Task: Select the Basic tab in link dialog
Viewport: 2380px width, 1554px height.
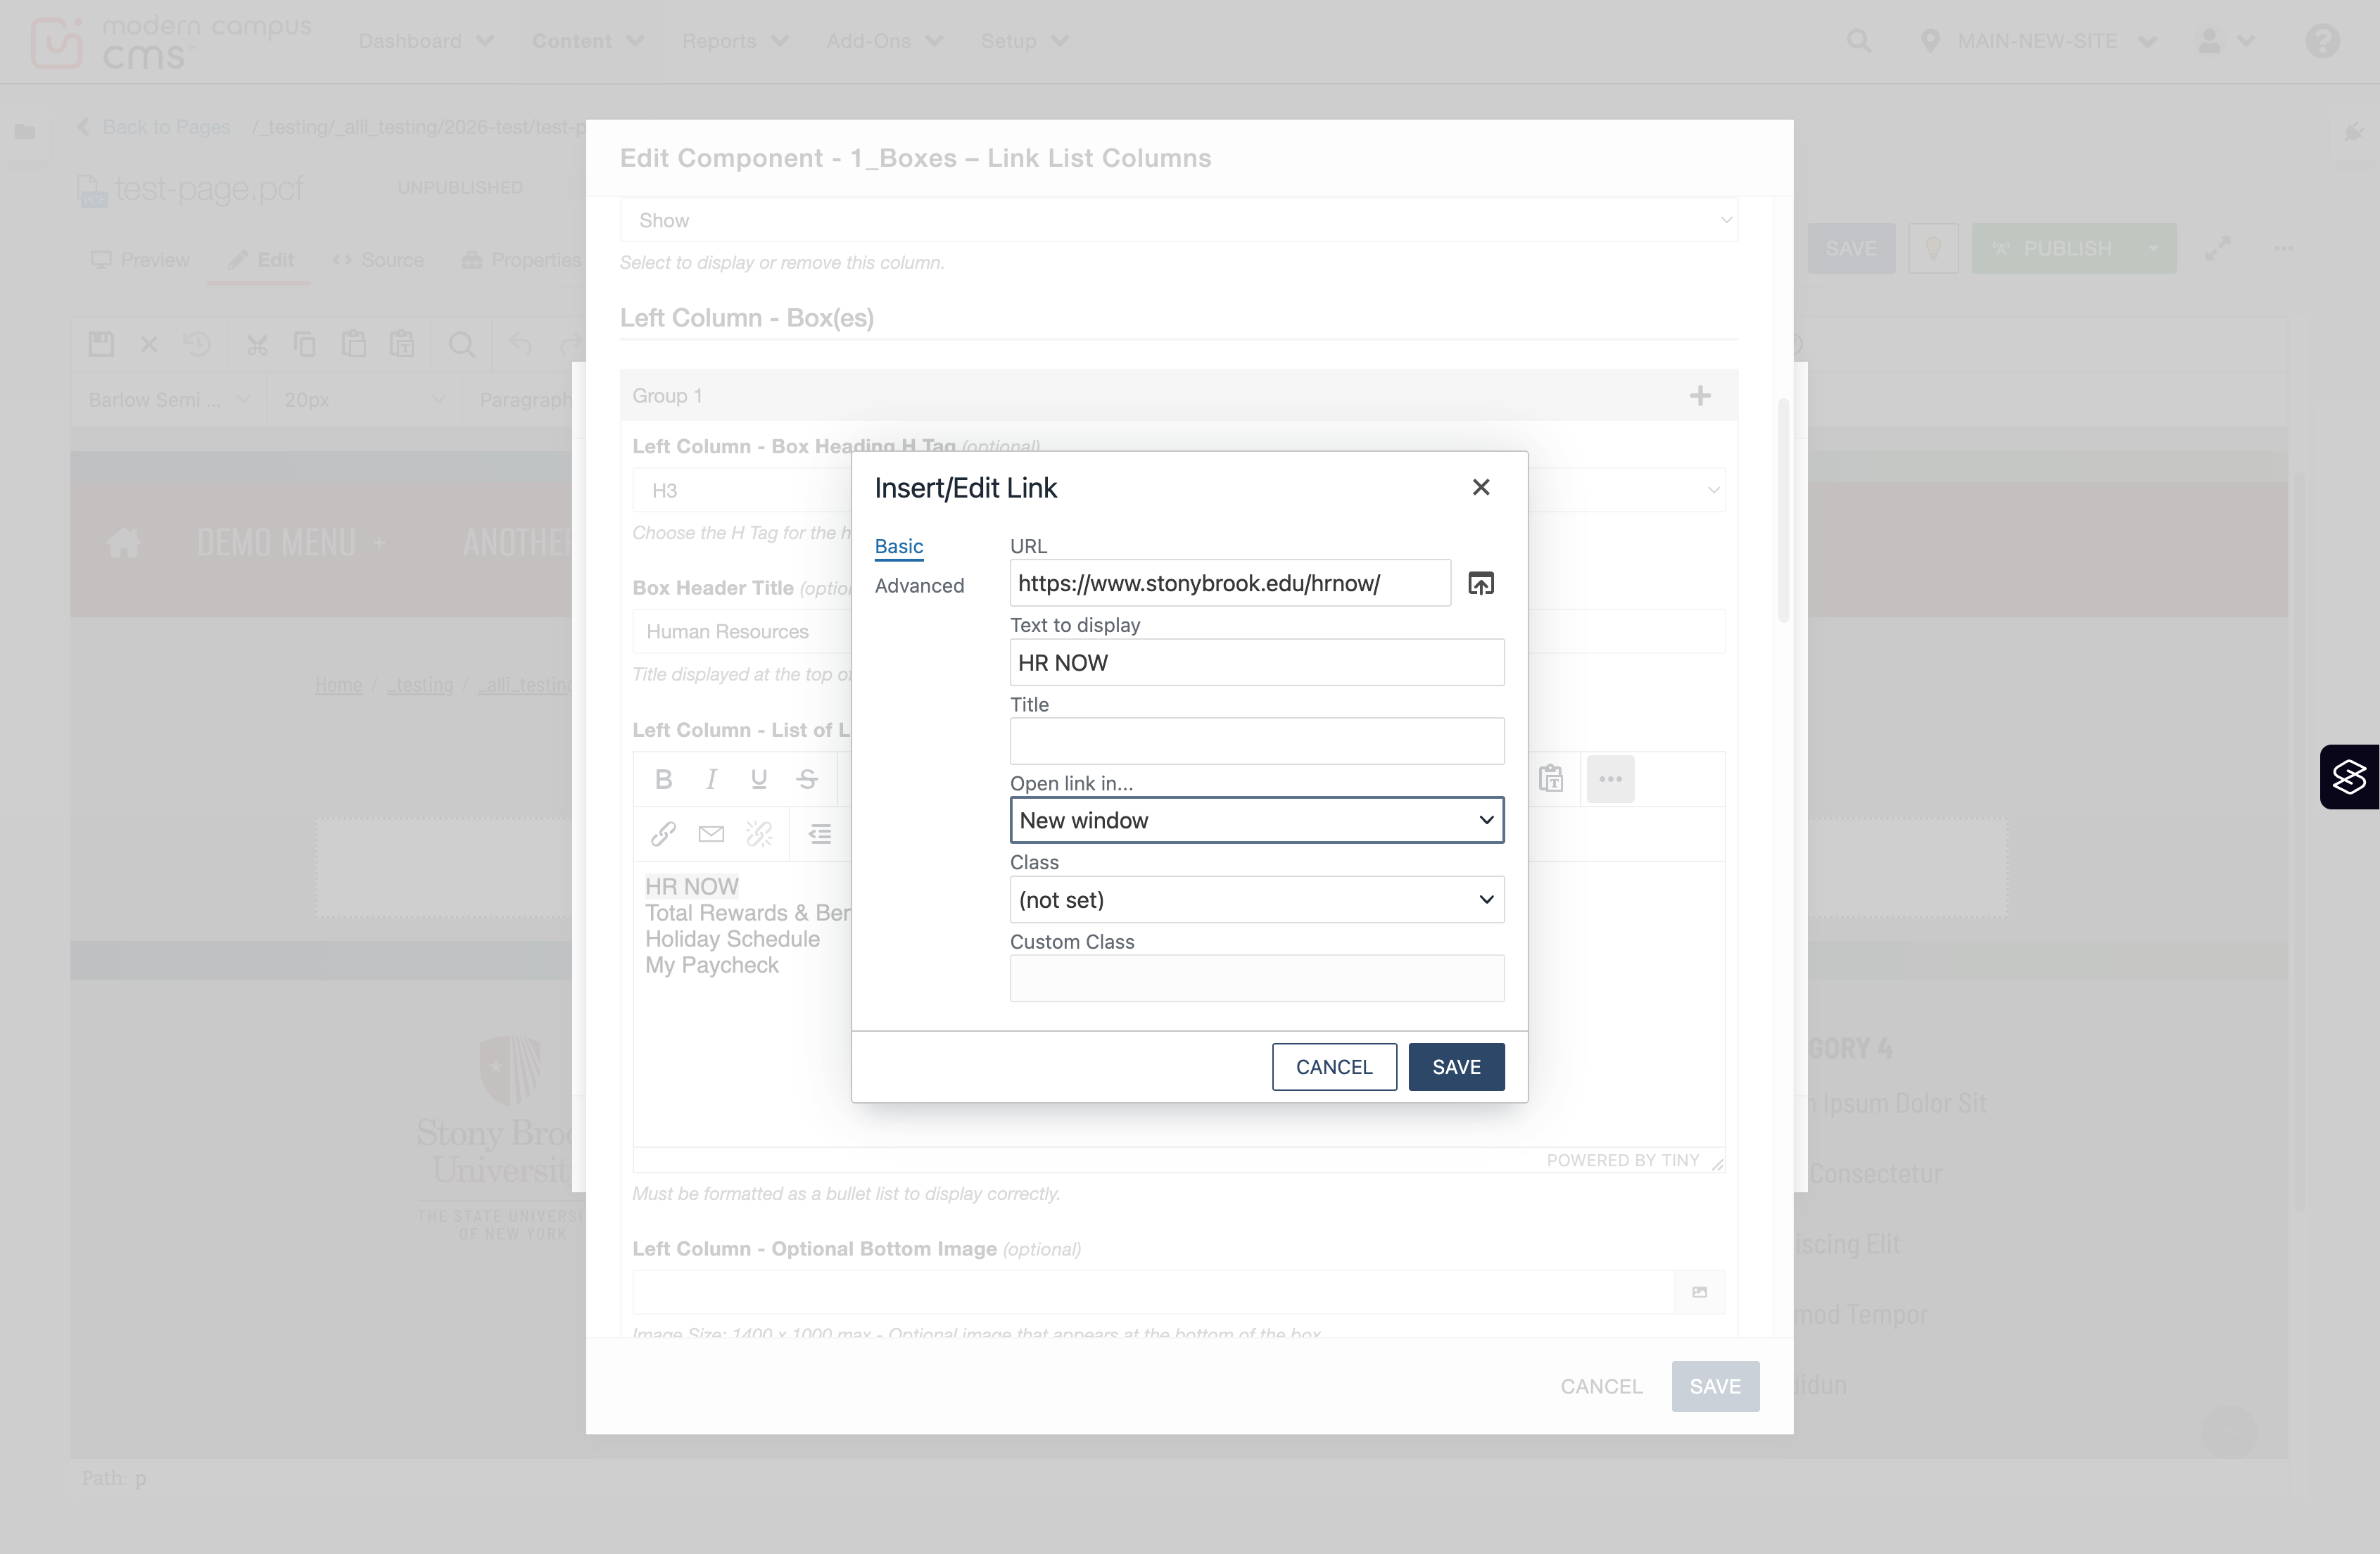Action: pyautogui.click(x=899, y=546)
